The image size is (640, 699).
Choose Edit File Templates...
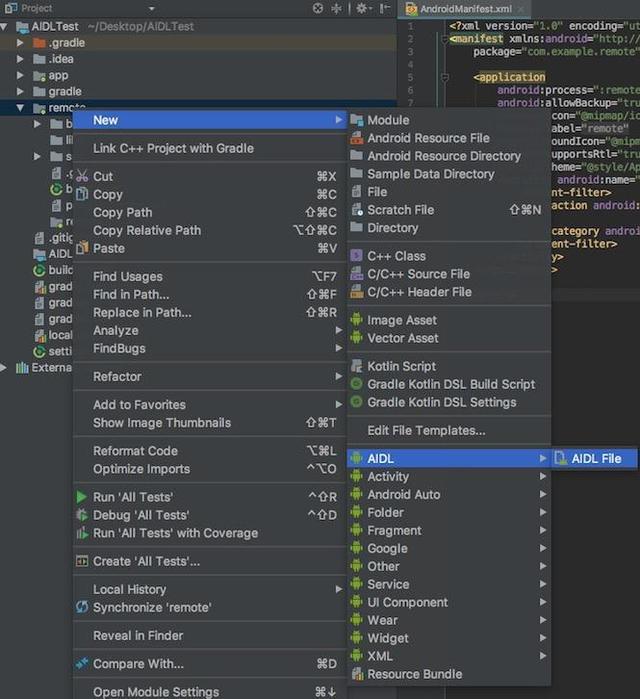click(449, 431)
